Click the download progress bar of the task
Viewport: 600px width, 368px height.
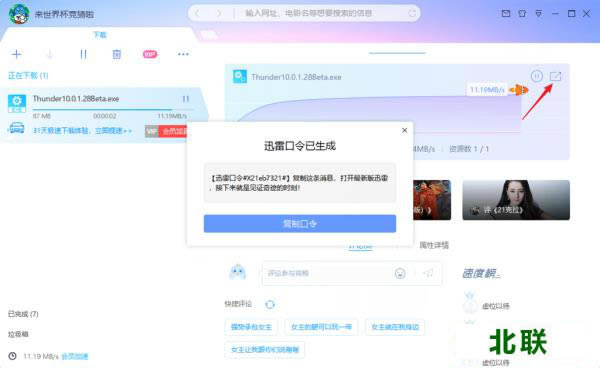tap(113, 109)
